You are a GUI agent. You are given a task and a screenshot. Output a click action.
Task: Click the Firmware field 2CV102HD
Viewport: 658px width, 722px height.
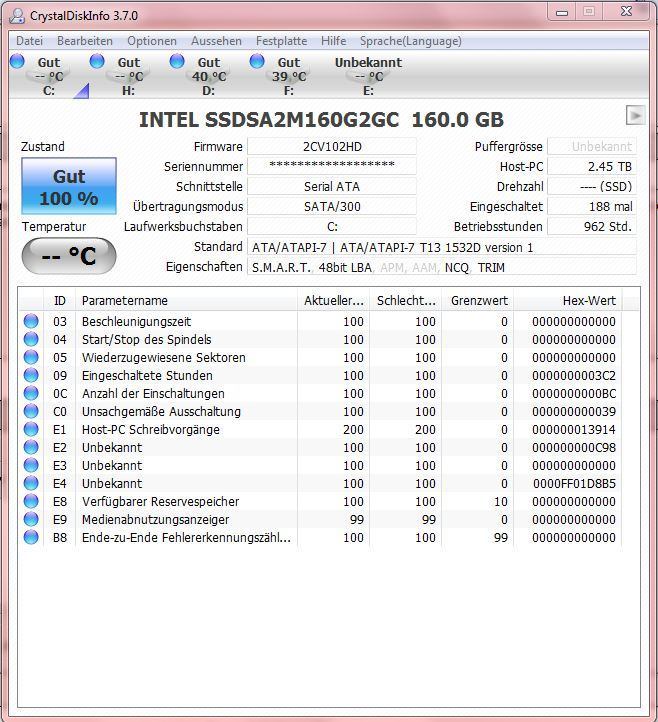click(x=332, y=146)
